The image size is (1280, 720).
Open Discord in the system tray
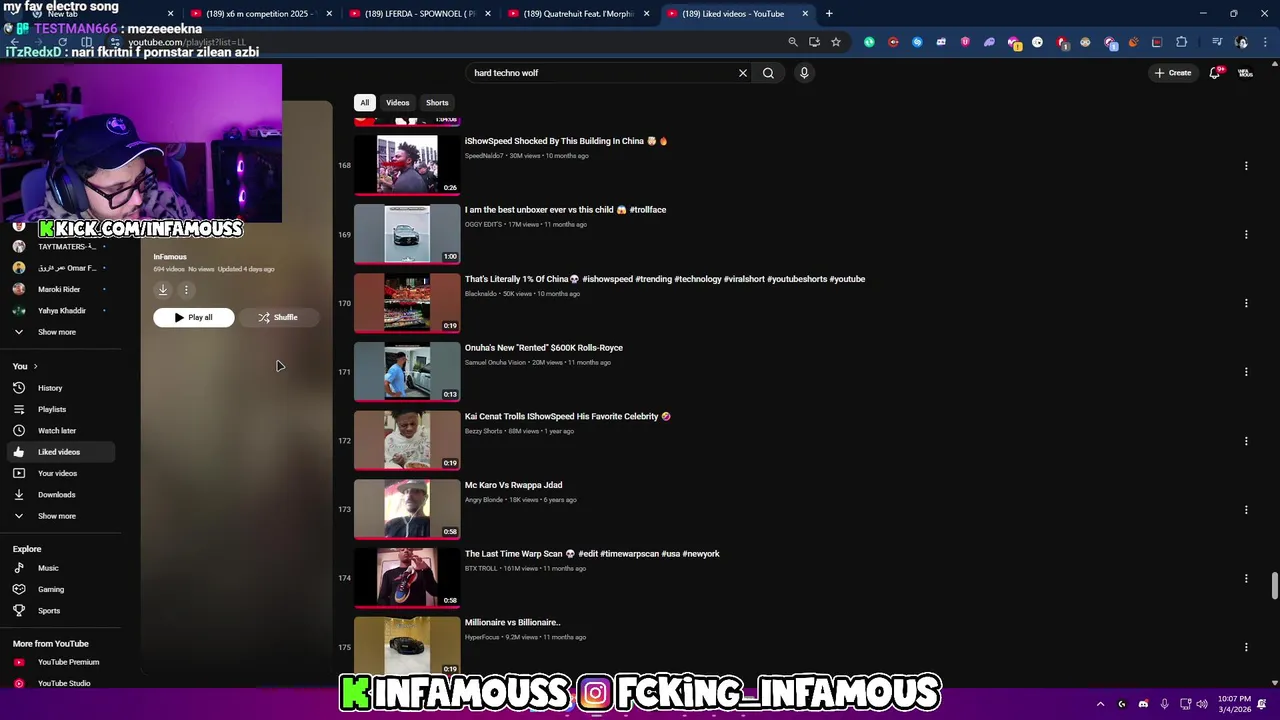pyautogui.click(x=1143, y=704)
